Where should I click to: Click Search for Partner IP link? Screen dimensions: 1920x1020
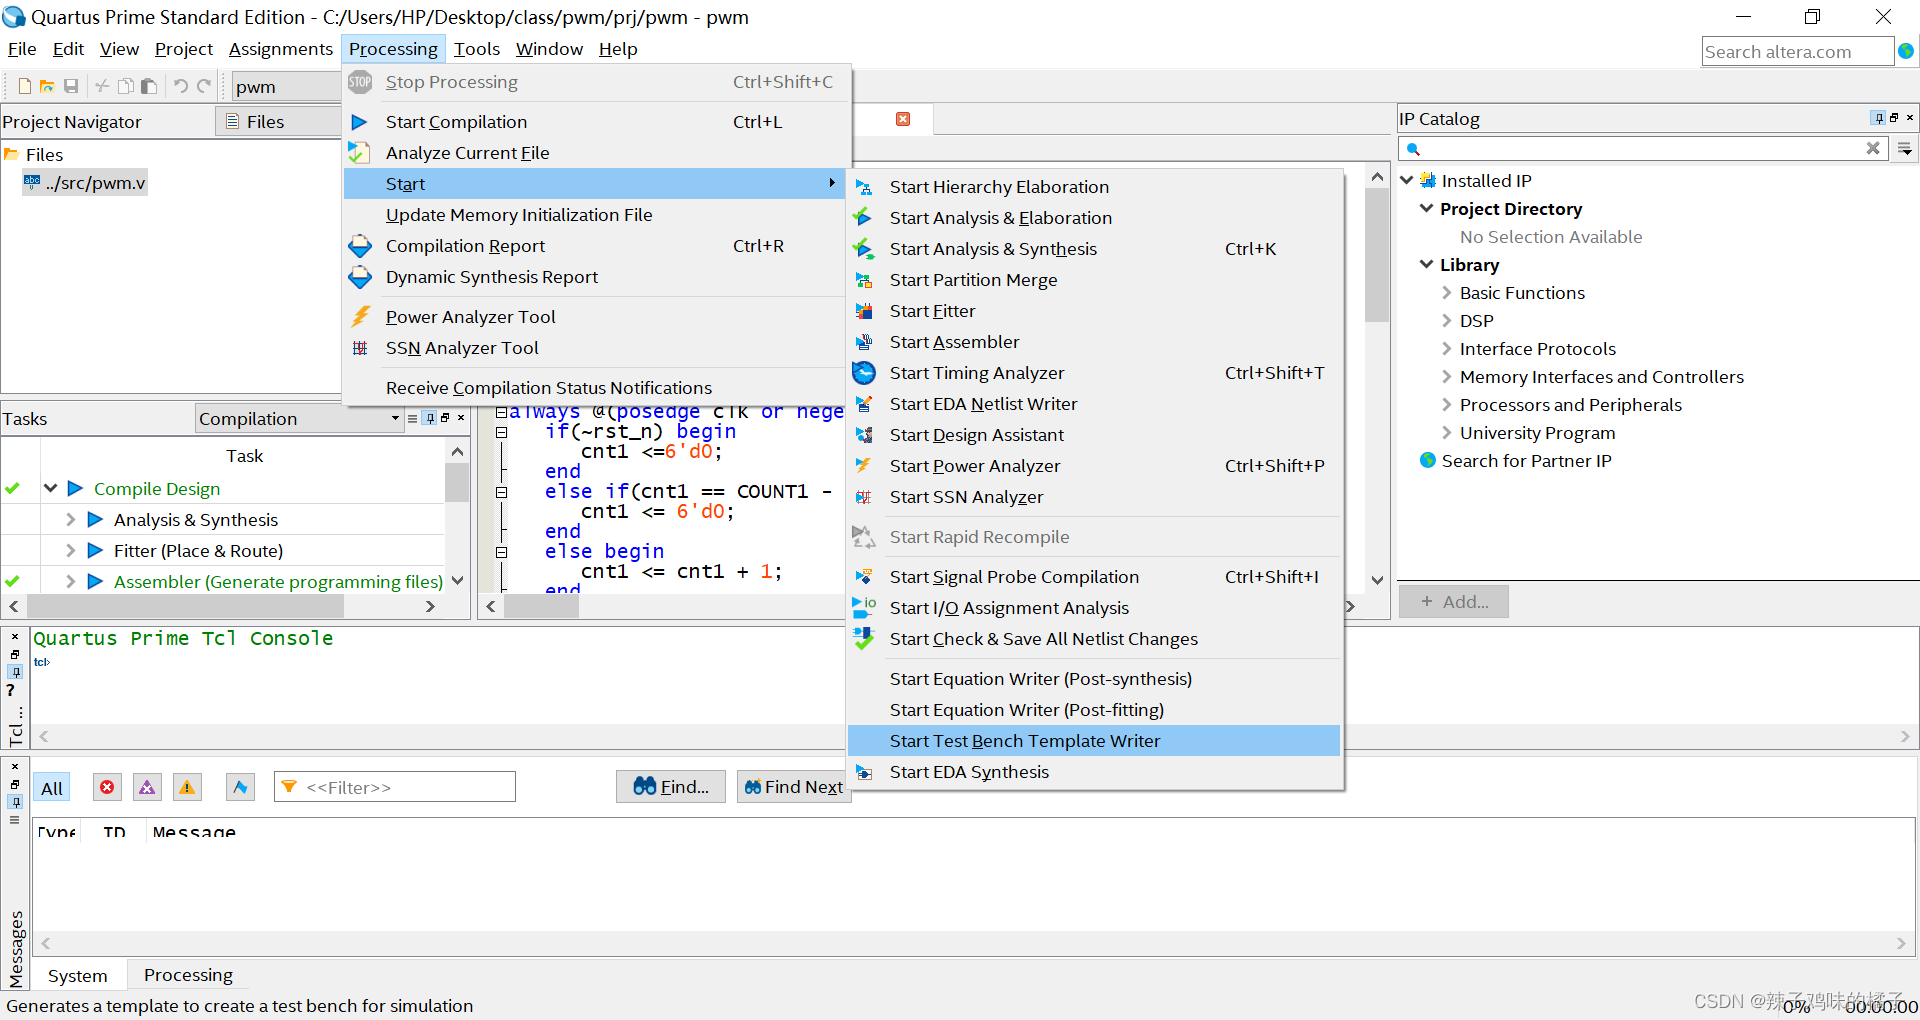pyautogui.click(x=1526, y=461)
